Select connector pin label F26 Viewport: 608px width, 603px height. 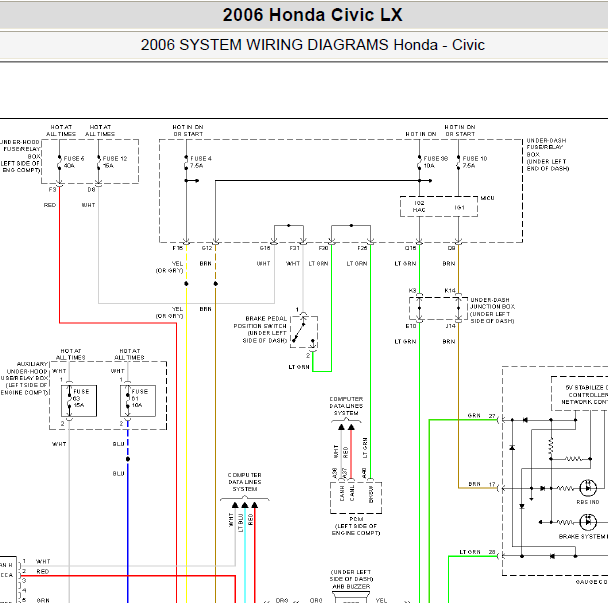point(363,248)
